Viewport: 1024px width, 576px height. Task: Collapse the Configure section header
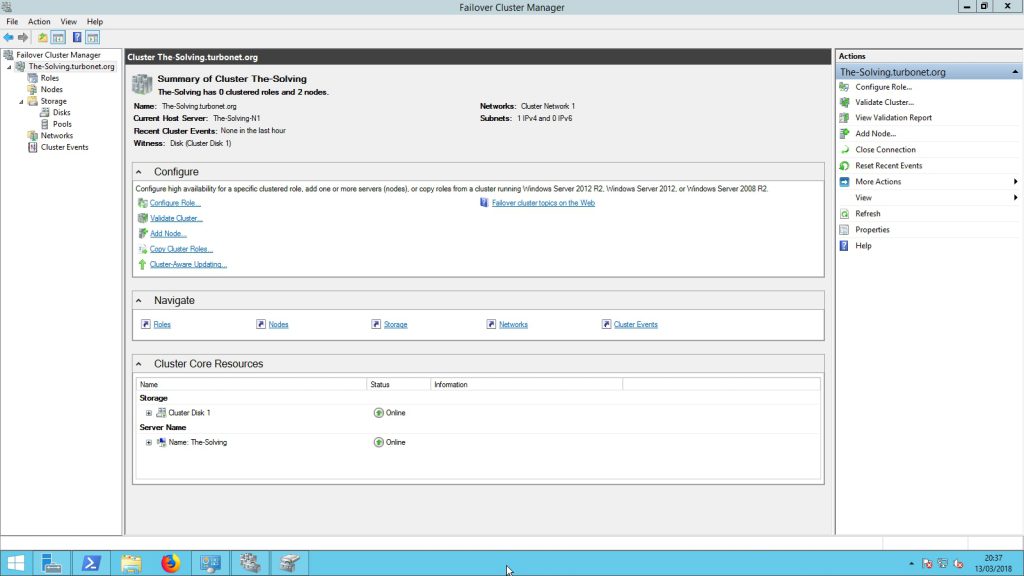click(139, 170)
